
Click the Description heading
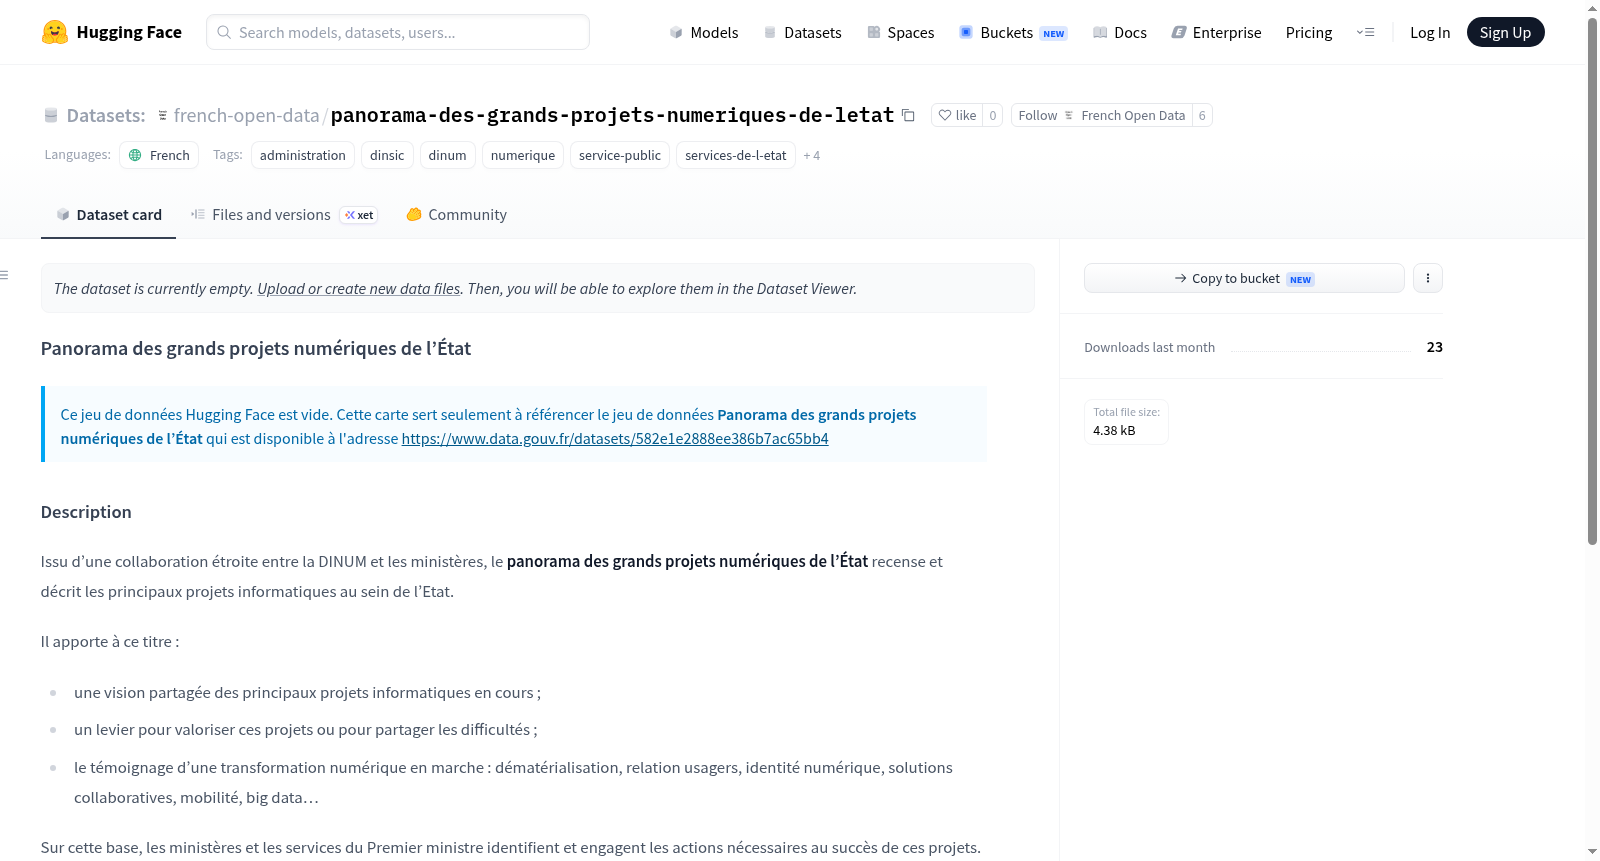click(86, 512)
